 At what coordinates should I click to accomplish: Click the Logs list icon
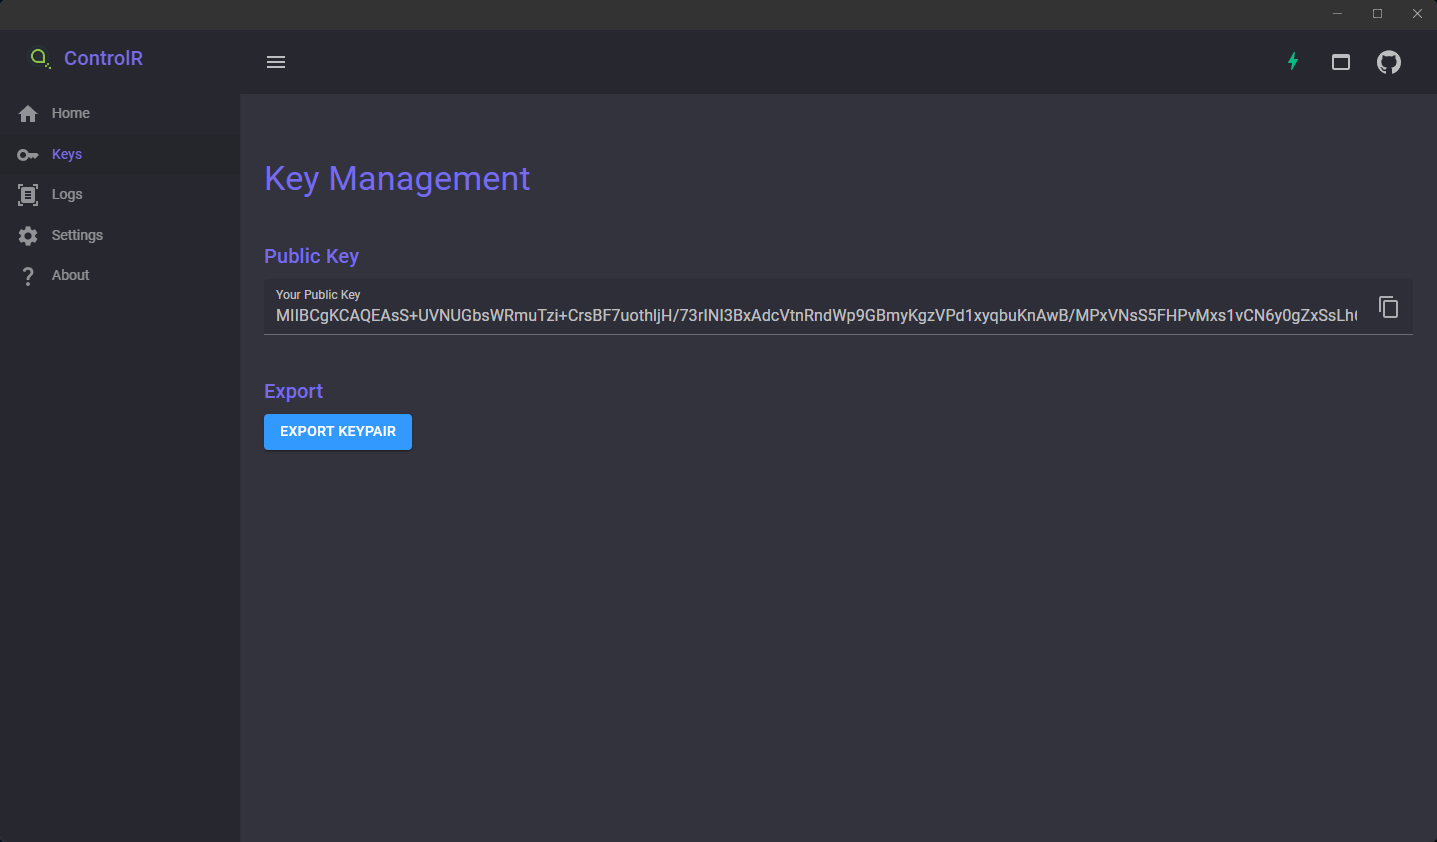(x=28, y=195)
